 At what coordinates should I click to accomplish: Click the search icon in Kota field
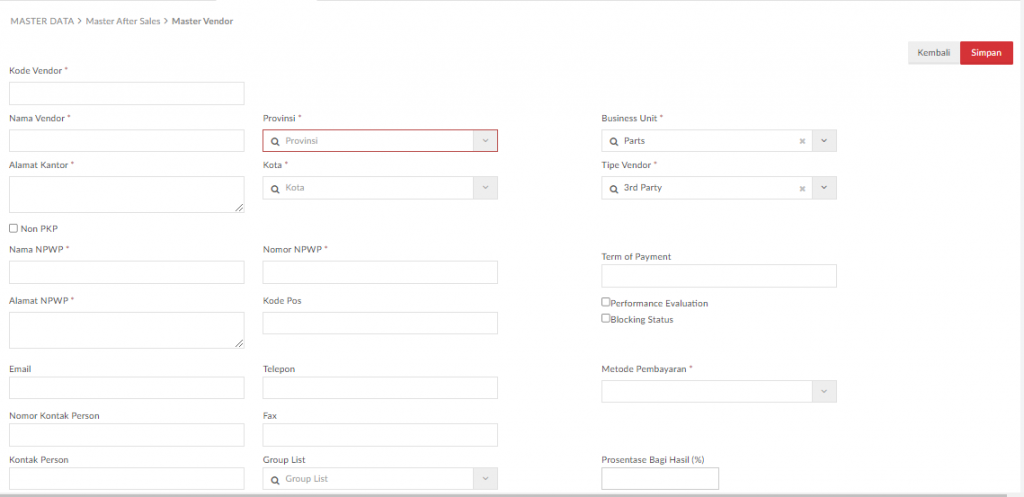[x=275, y=188]
